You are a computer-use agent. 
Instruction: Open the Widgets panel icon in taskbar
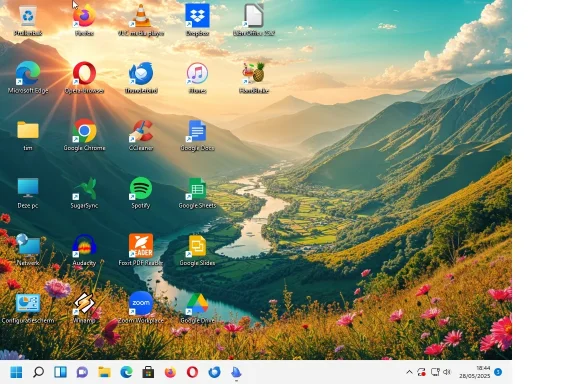[x=60, y=372]
